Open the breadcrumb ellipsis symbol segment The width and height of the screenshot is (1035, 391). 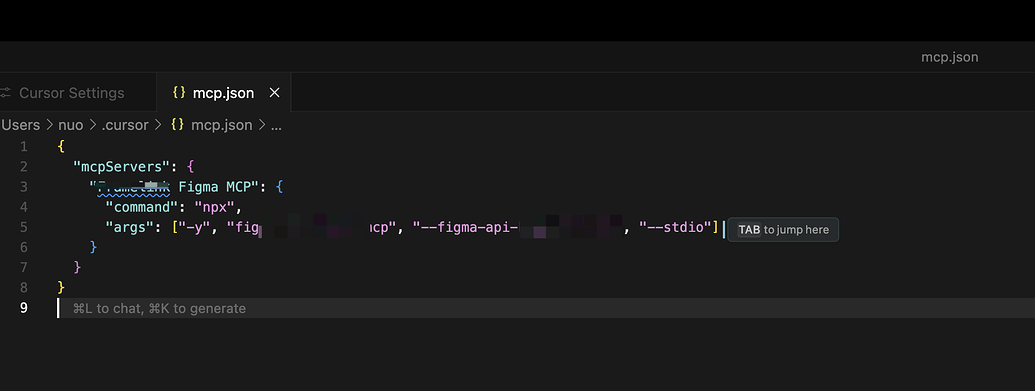pos(276,125)
